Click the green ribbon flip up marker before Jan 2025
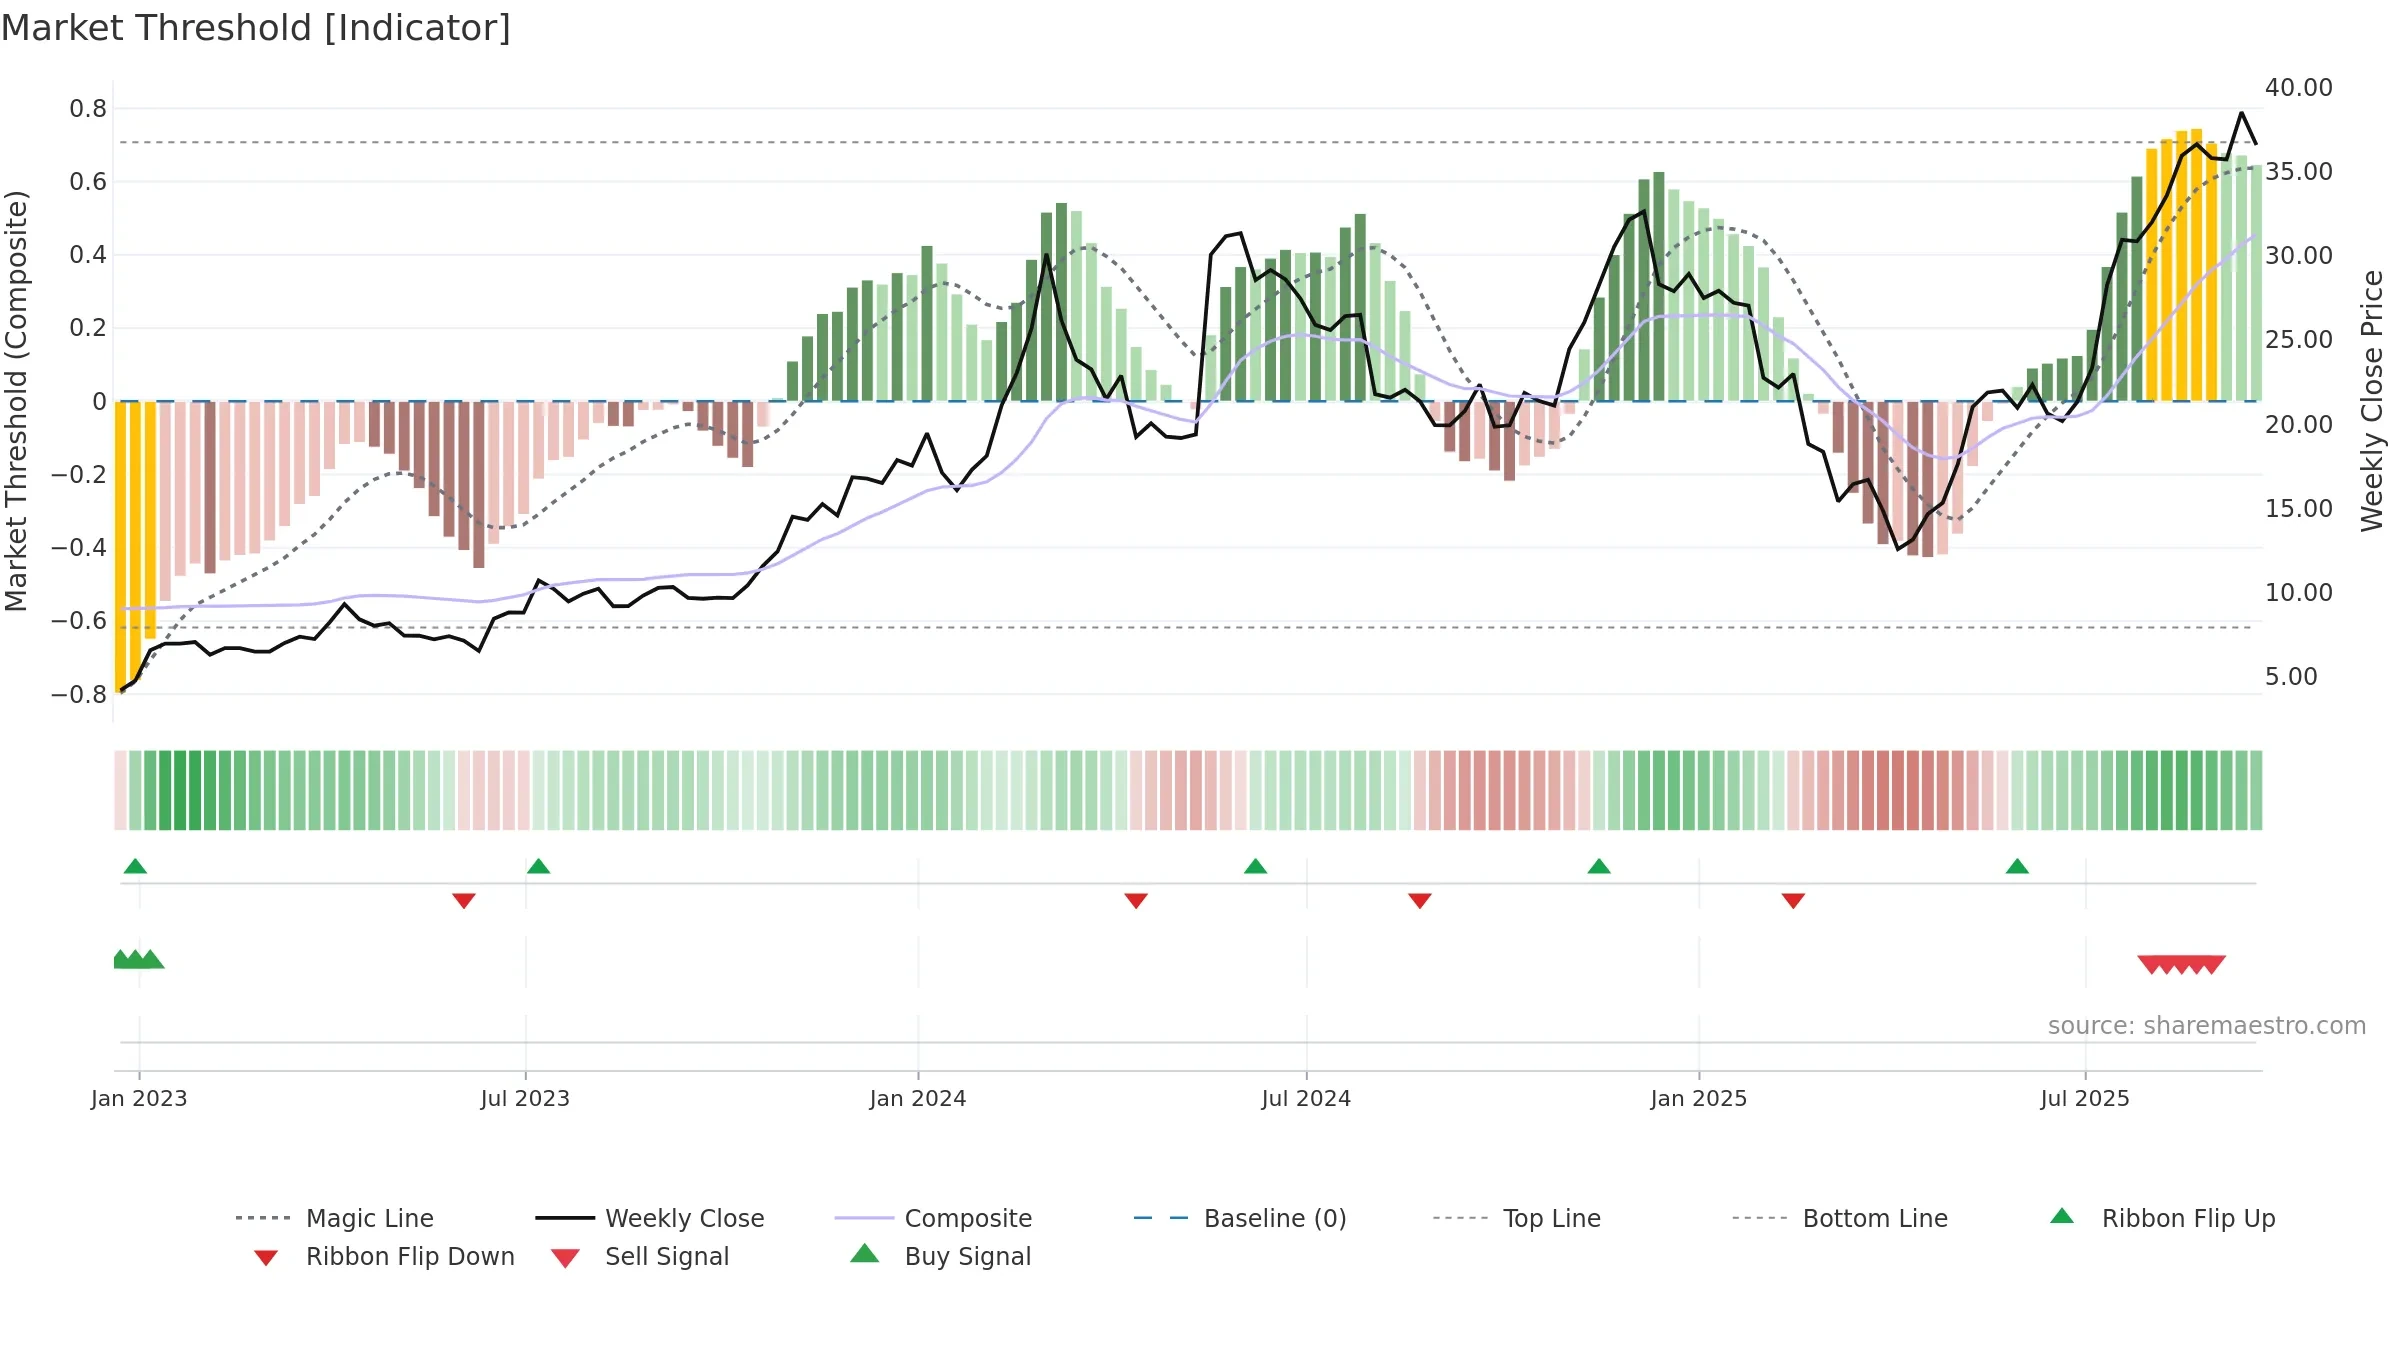This screenshot has width=2400, height=1350. (x=1598, y=866)
